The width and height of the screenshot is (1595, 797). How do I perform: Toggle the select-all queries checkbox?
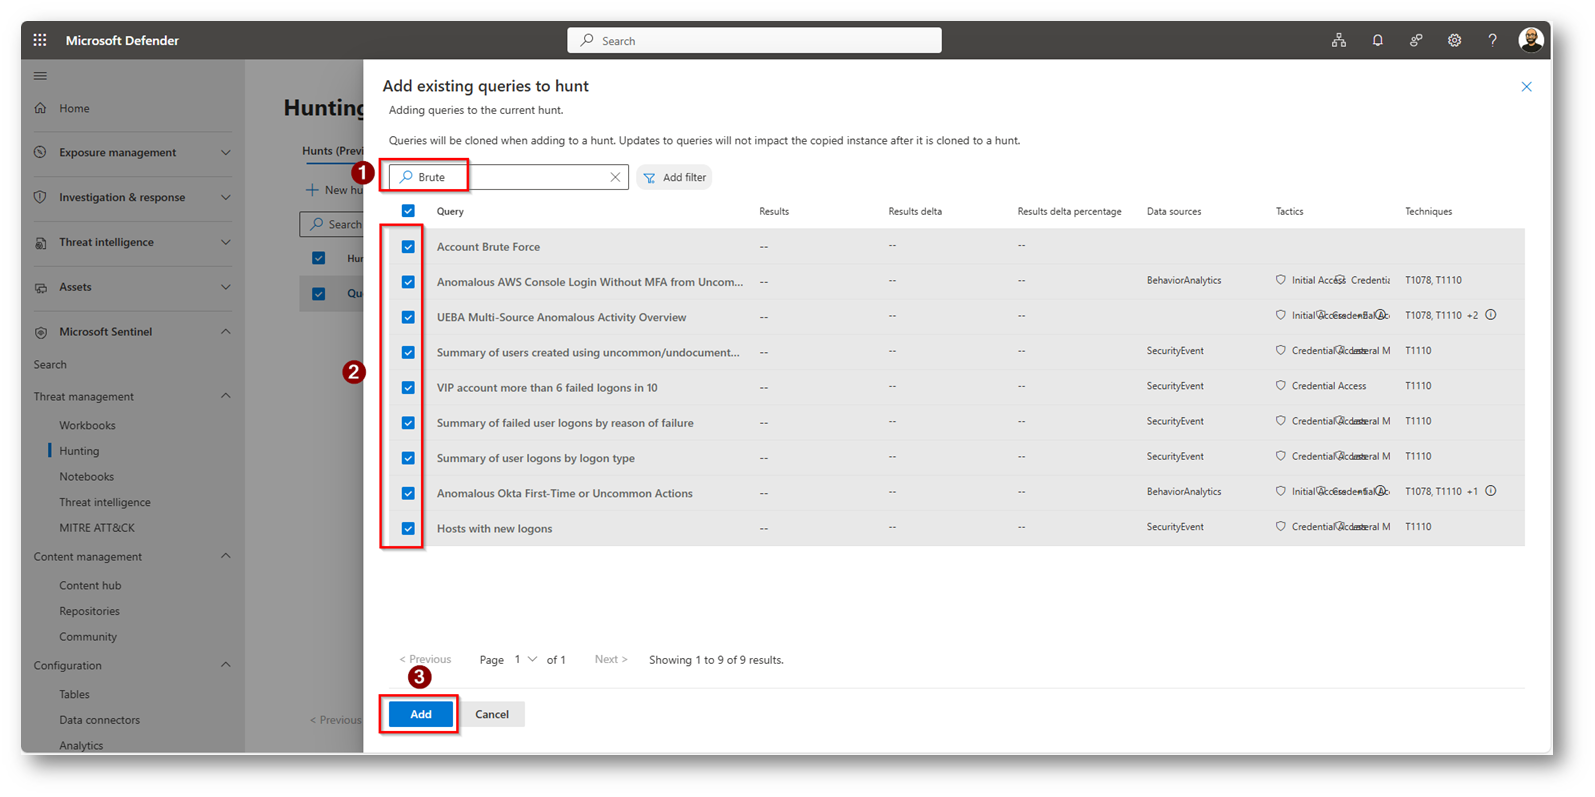pyautogui.click(x=408, y=211)
